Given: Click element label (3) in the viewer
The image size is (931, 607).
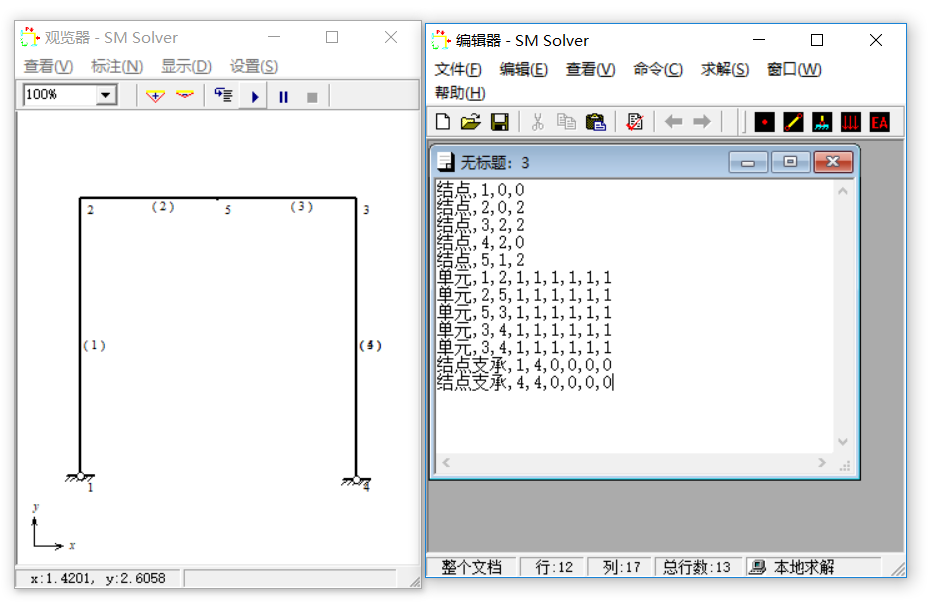Looking at the screenshot, I should coord(302,207).
